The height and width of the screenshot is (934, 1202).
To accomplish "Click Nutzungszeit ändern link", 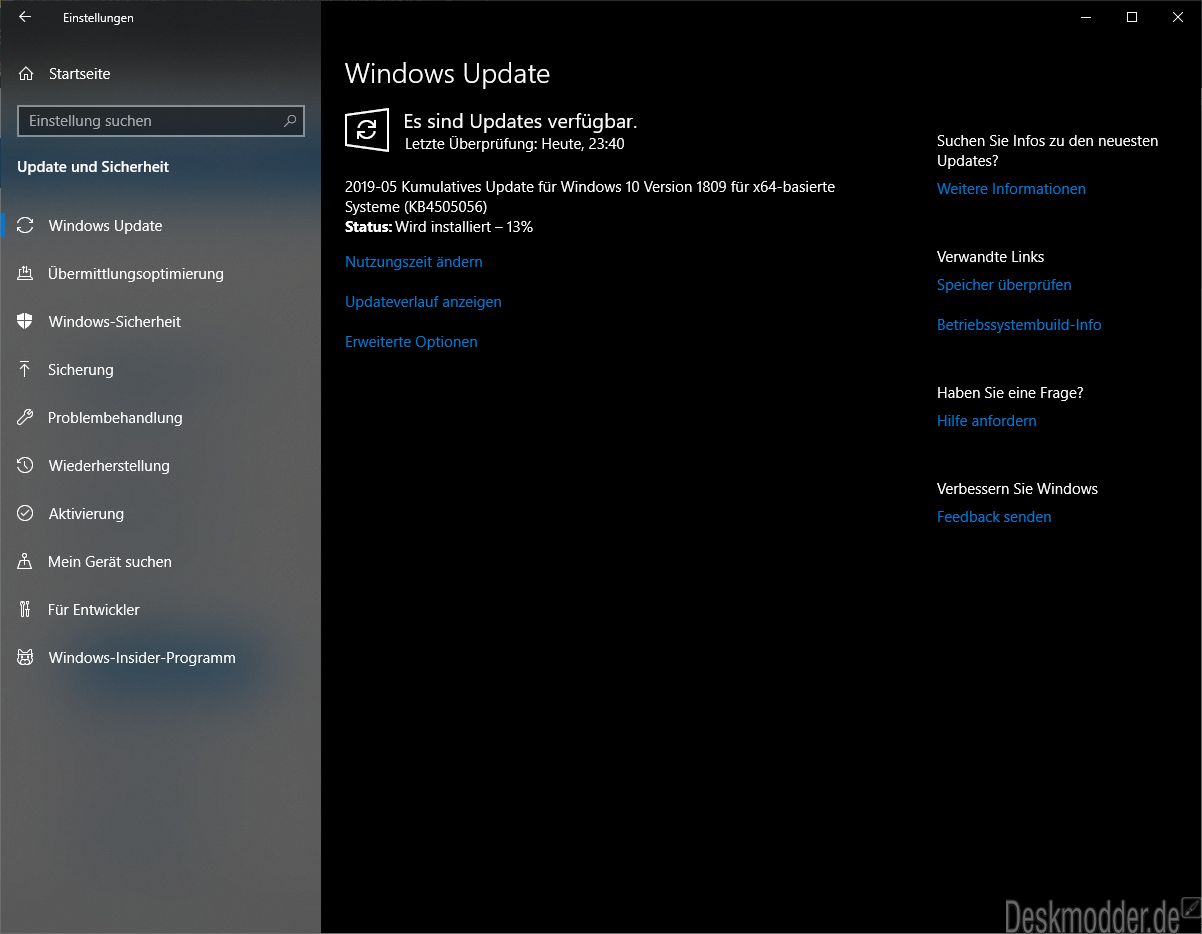I will 414,262.
